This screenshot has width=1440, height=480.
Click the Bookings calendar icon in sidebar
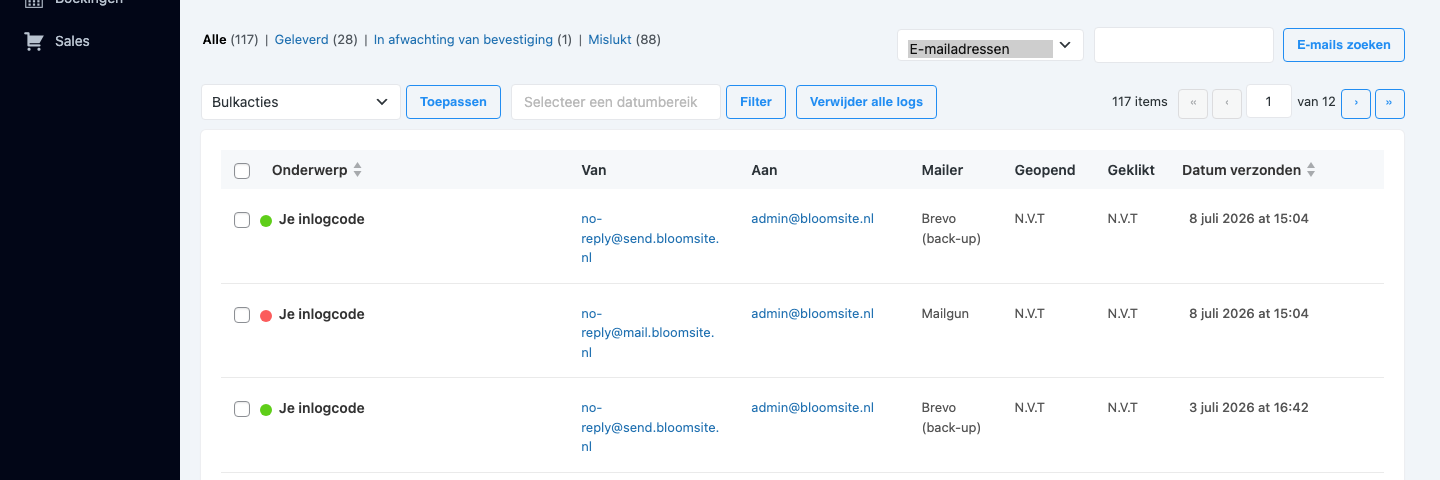coord(34,2)
